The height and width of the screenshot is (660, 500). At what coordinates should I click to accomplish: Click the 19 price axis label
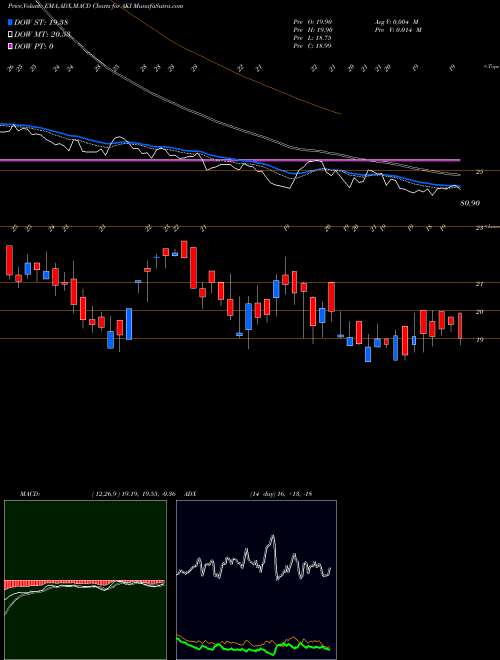(x=479, y=340)
